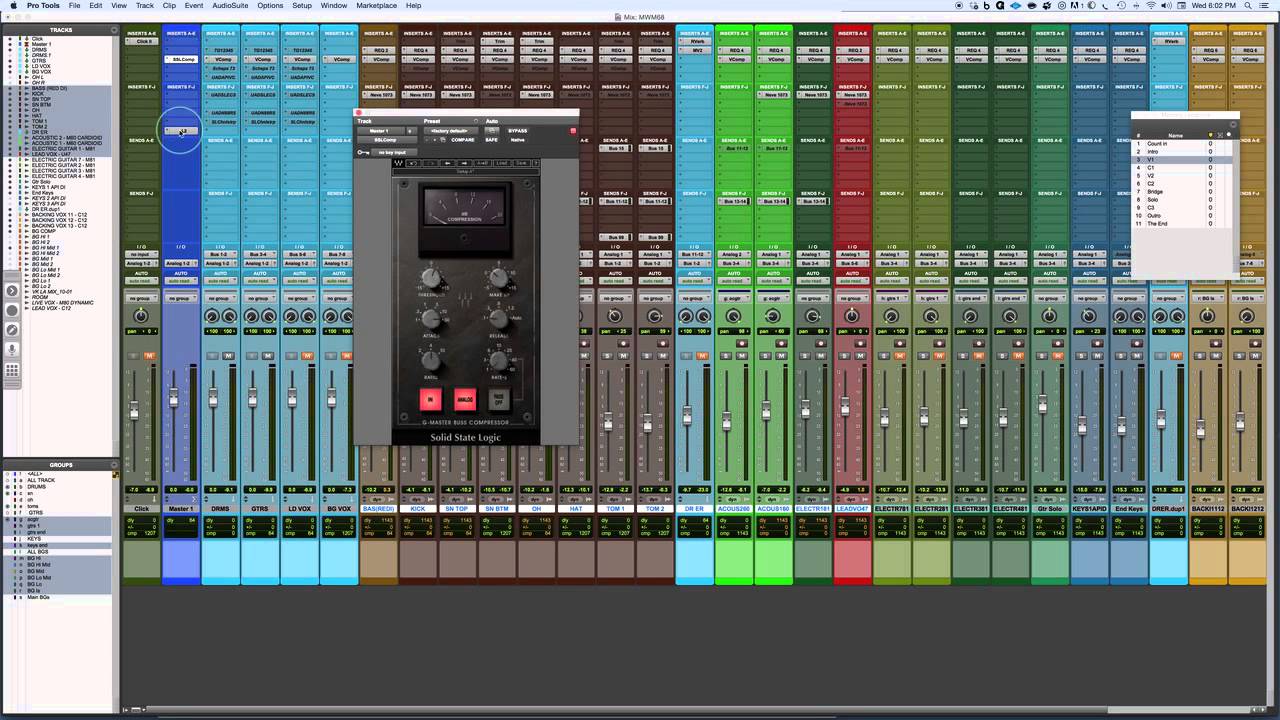Open the AudioSuite menu
Image resolution: width=1280 pixels, height=720 pixels.
[230, 6]
